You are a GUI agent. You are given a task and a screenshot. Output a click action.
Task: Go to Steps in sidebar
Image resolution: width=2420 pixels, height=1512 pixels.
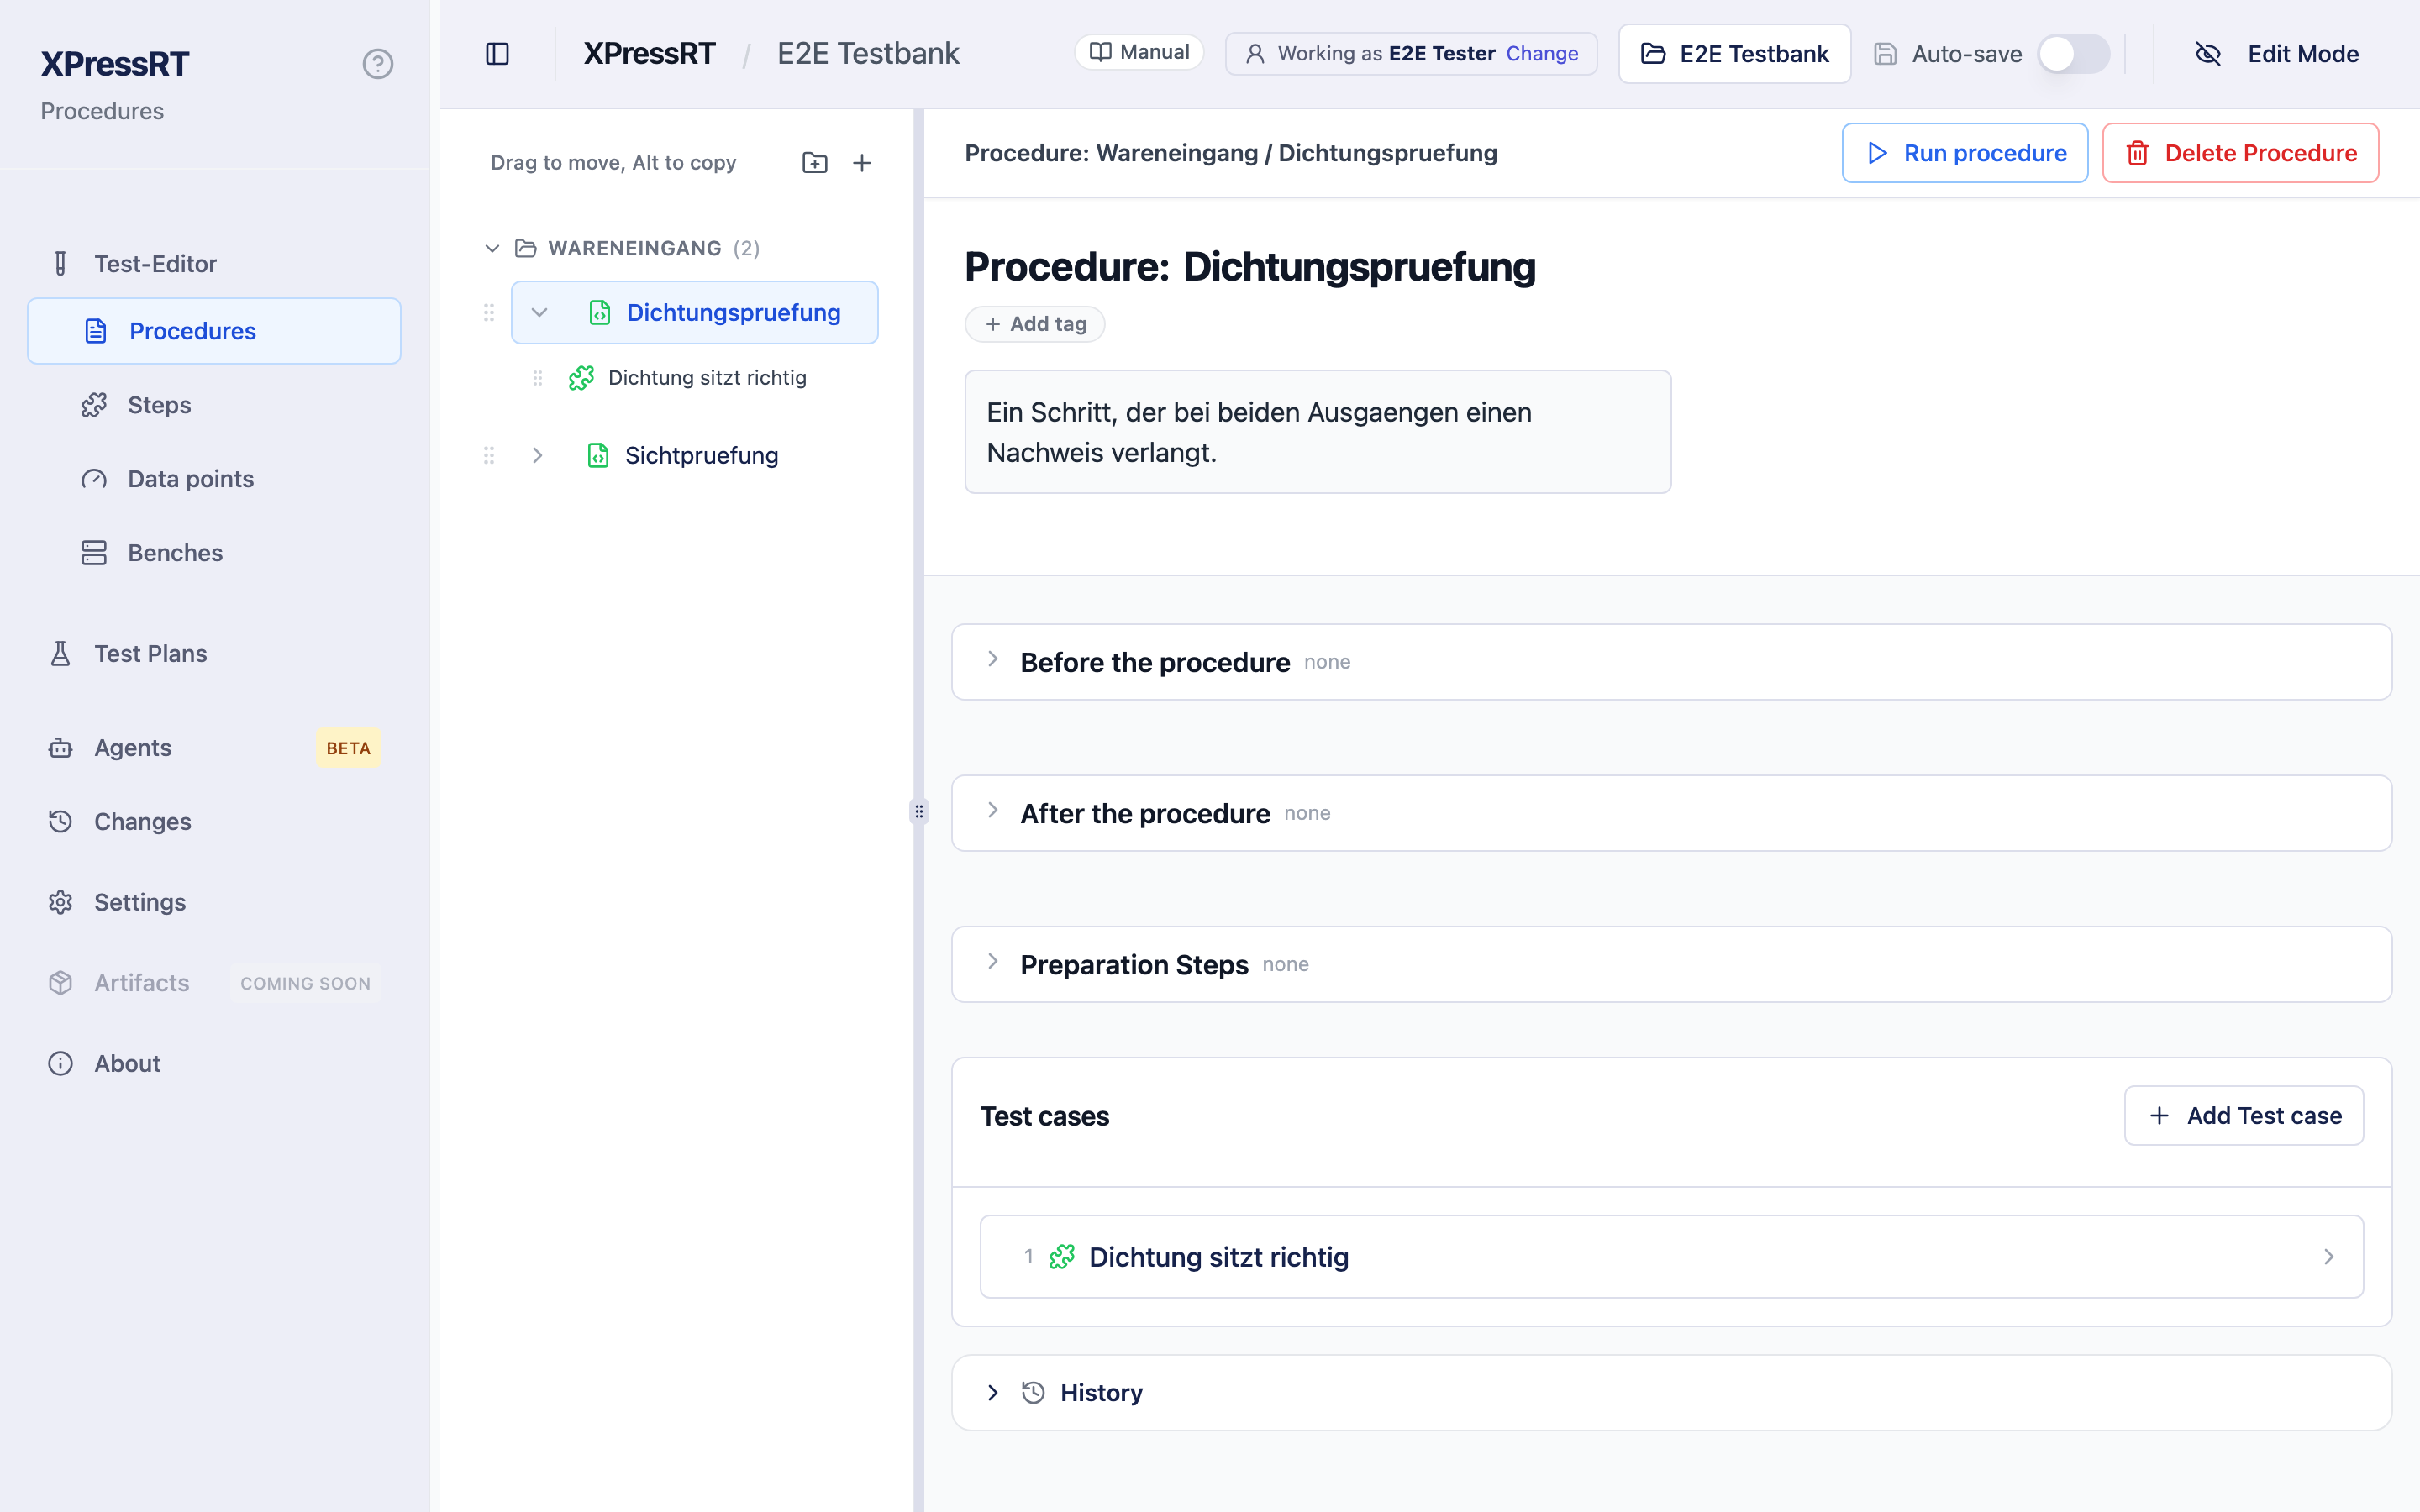click(214, 405)
